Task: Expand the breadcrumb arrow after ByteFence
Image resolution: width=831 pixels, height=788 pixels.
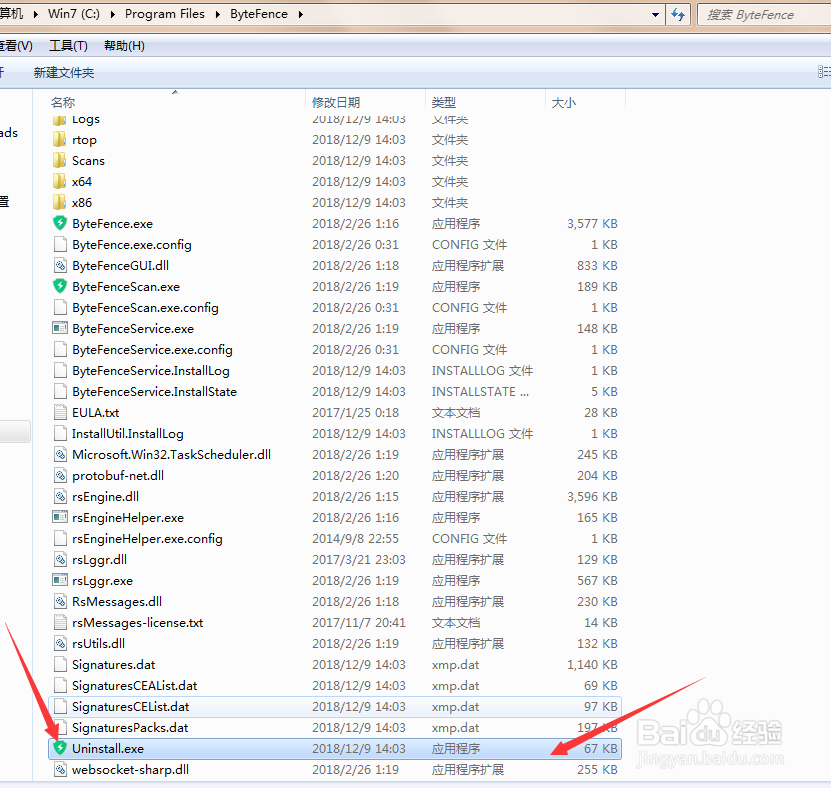Action: point(300,14)
